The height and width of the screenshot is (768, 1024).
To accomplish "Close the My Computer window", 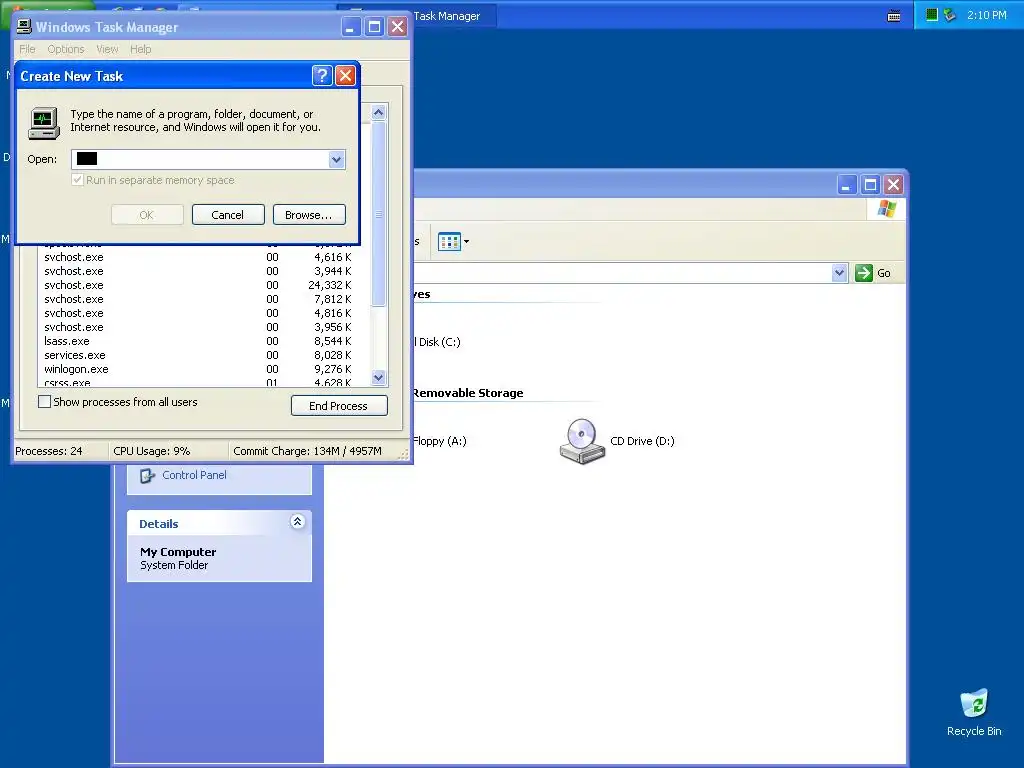I will [x=893, y=185].
